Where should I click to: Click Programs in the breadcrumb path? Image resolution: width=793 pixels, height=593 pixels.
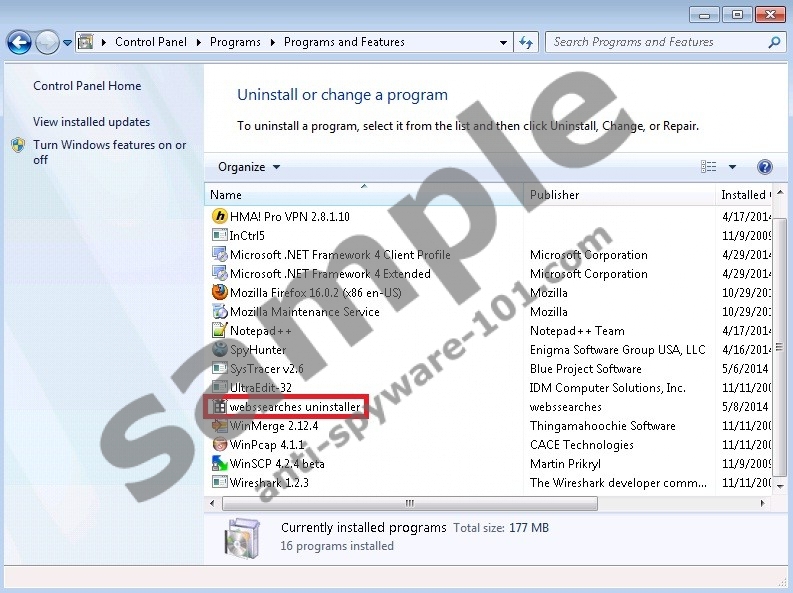235,42
